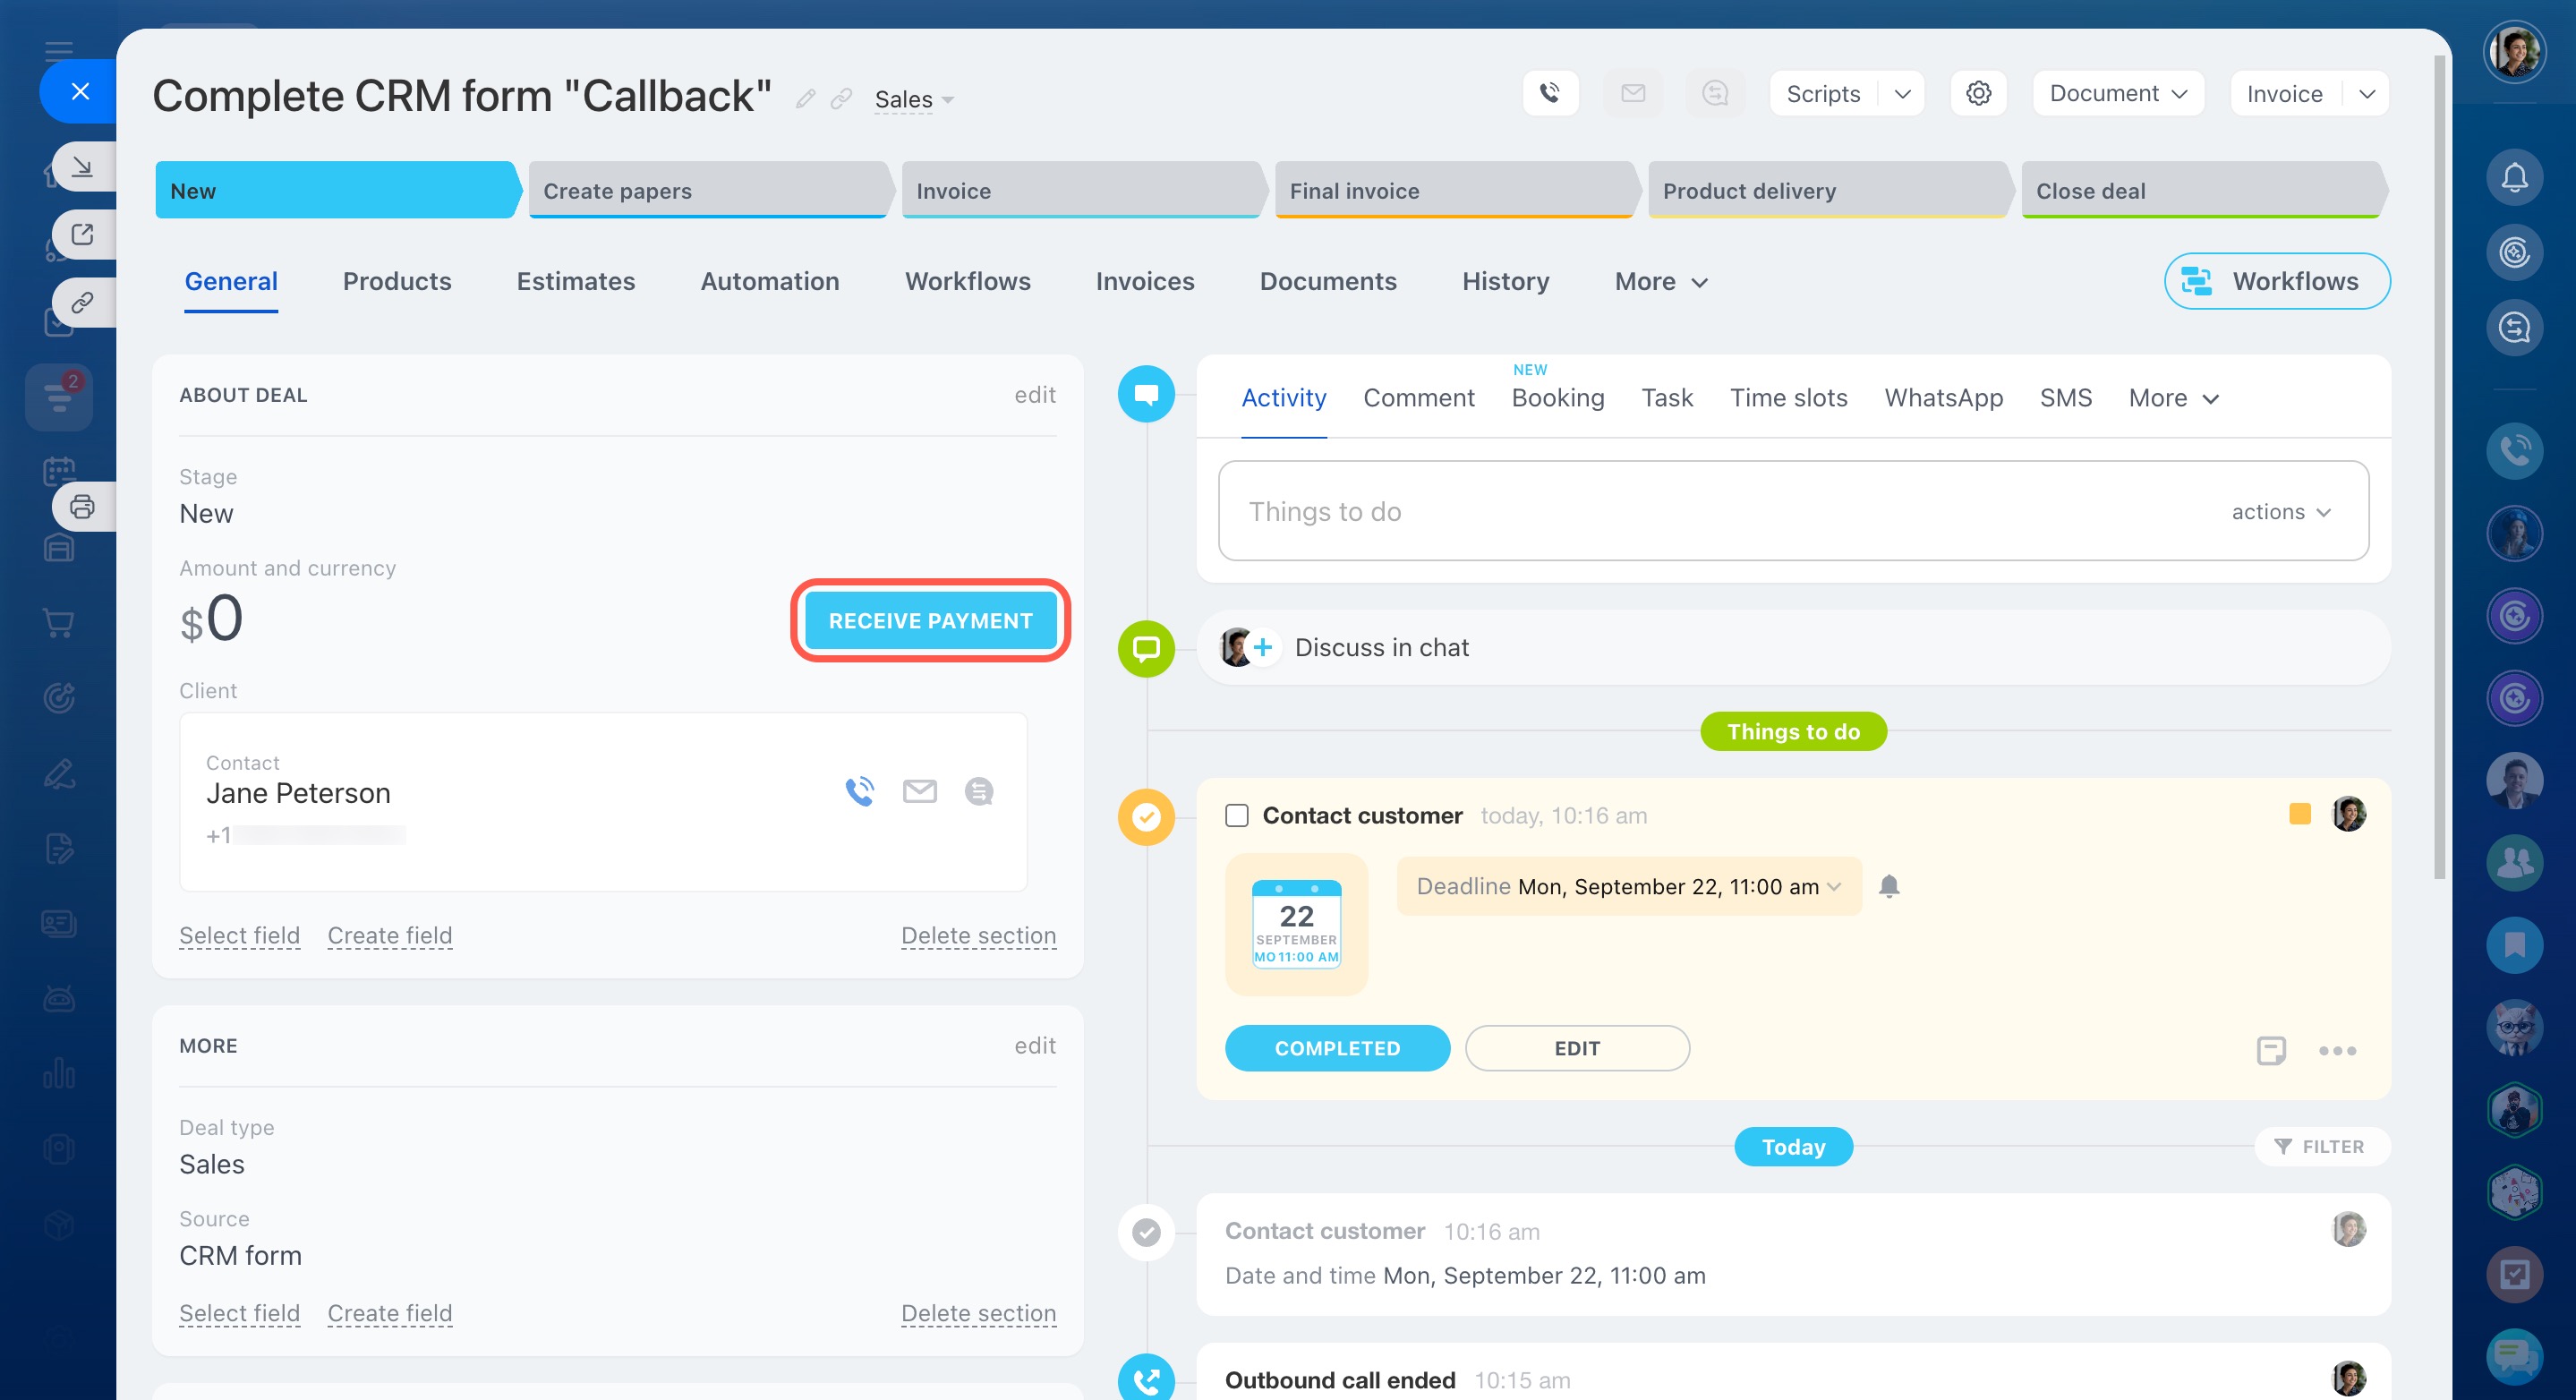This screenshot has height=1400, width=2576.
Task: Switch to the Products tab
Action: (397, 281)
